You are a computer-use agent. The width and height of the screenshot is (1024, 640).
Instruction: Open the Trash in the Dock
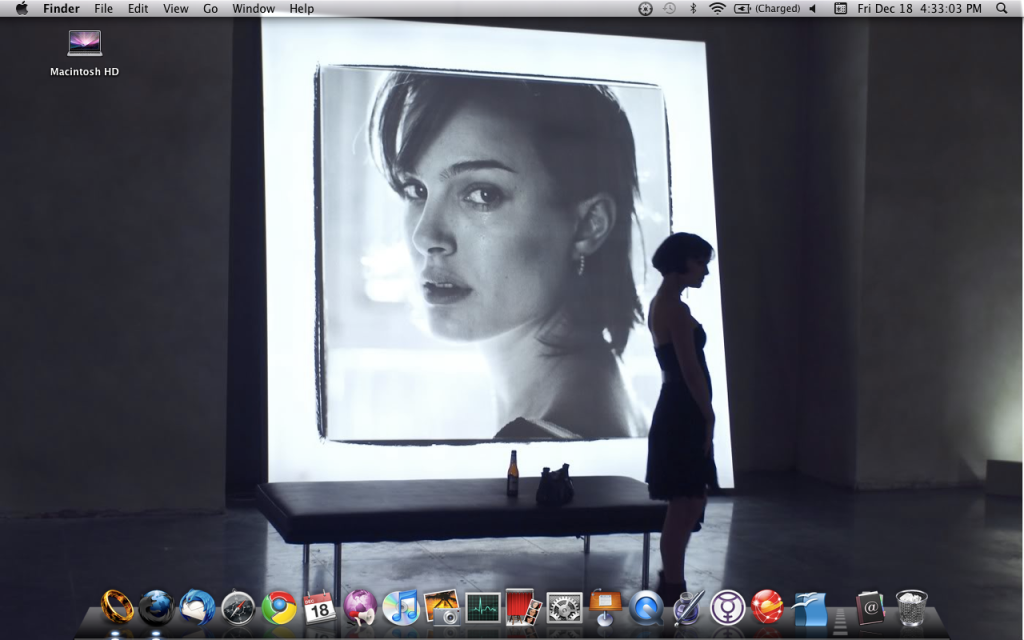coord(911,607)
